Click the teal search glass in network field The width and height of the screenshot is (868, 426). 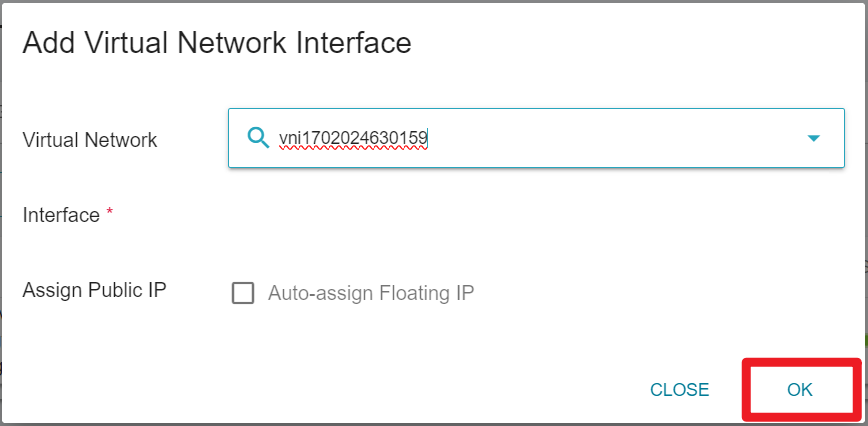coord(258,137)
